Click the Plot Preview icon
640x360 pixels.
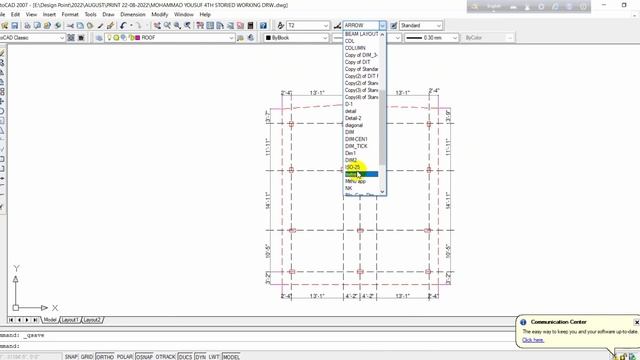(37, 26)
